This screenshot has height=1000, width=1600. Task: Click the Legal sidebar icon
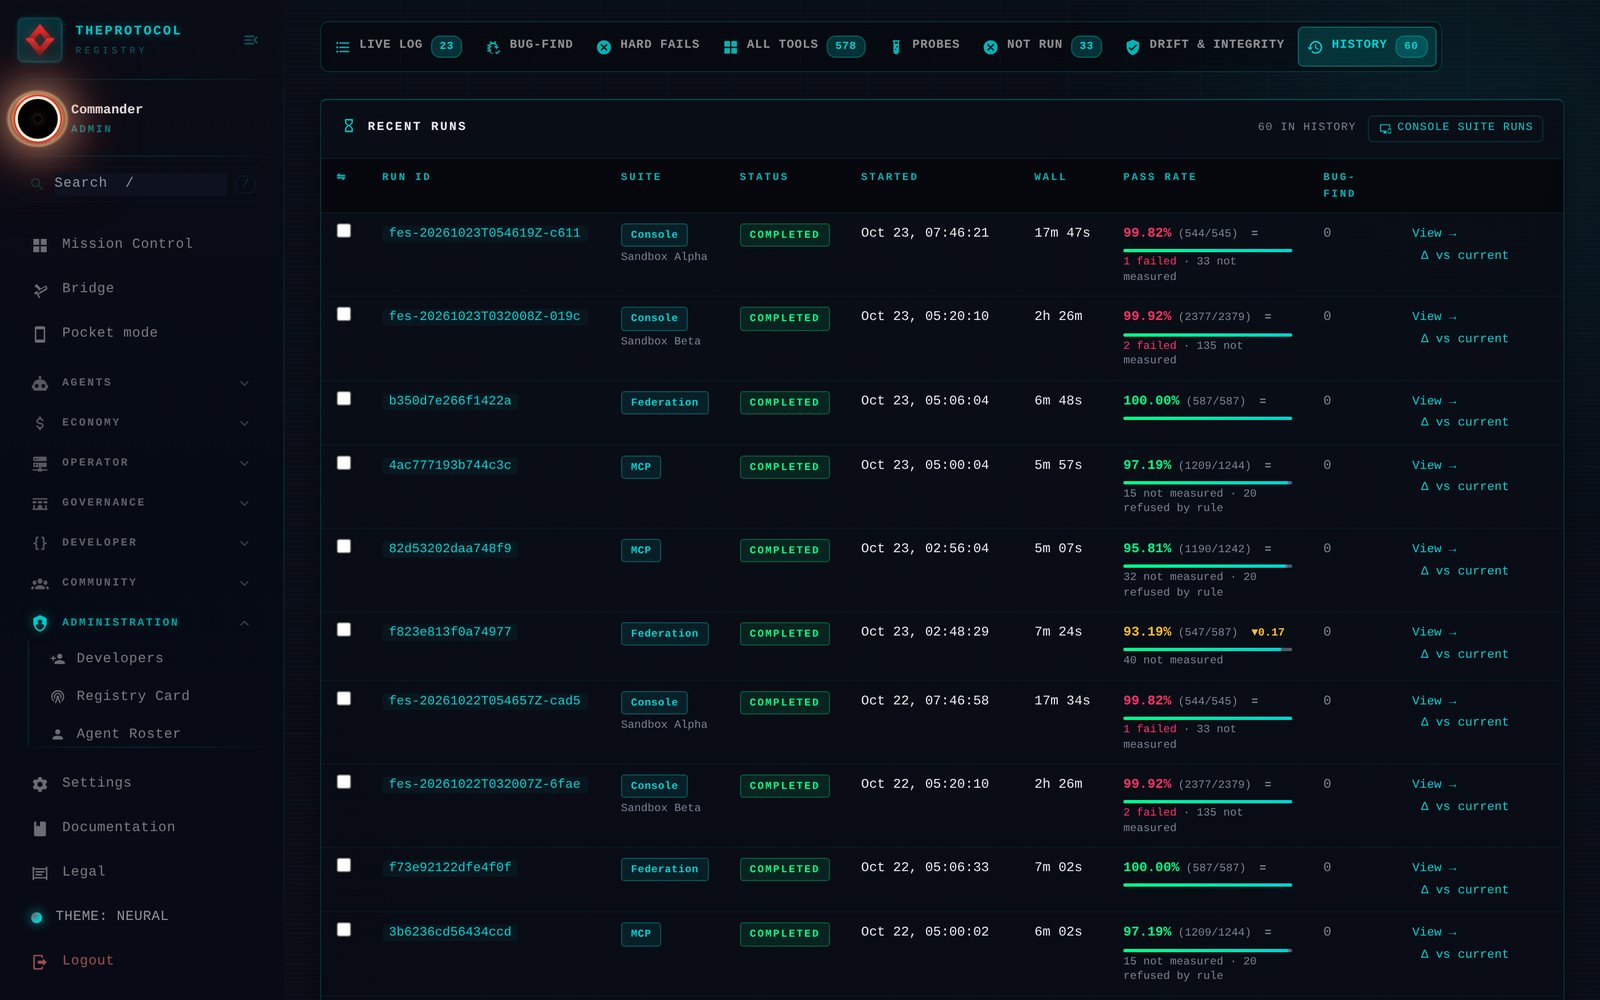[40, 873]
